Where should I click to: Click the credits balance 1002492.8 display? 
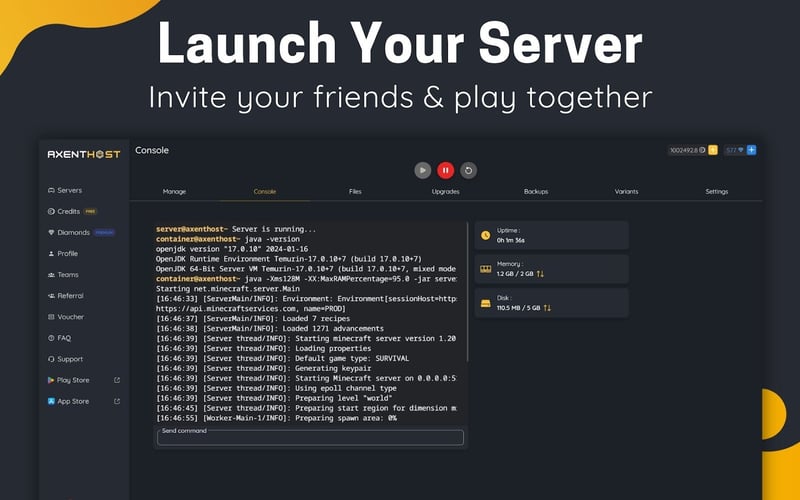pyautogui.click(x=687, y=150)
